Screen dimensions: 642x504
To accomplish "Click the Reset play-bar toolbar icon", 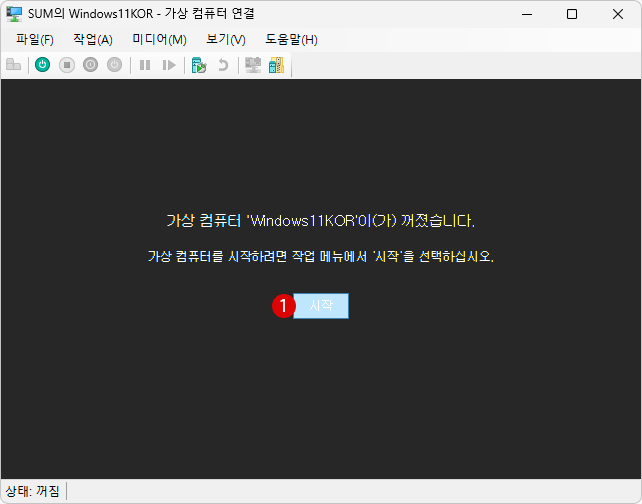I will tap(169, 65).
